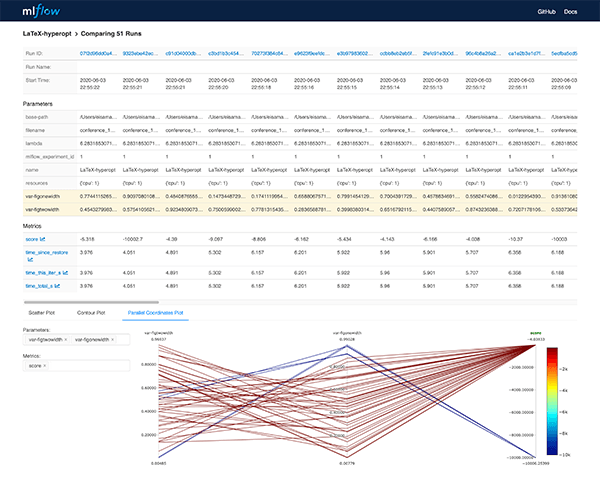The image size is (600, 487).
Task: Select the Parallel Coordinates Plot tab
Action: pyautogui.click(x=155, y=313)
